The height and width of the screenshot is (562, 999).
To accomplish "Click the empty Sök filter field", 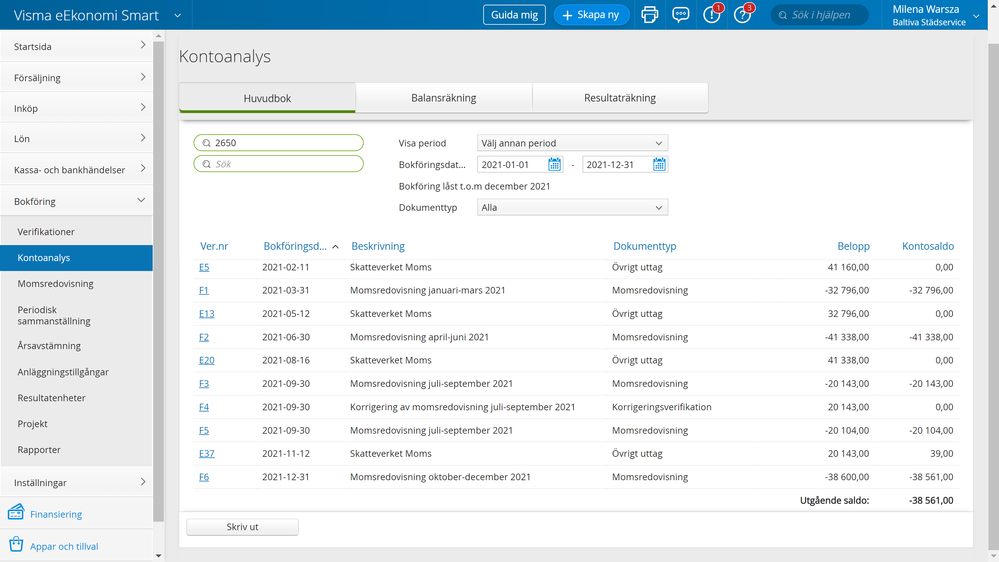I will pos(278,164).
